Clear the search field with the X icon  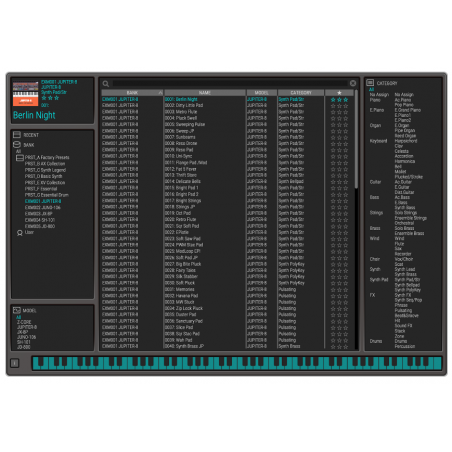pos(353,83)
